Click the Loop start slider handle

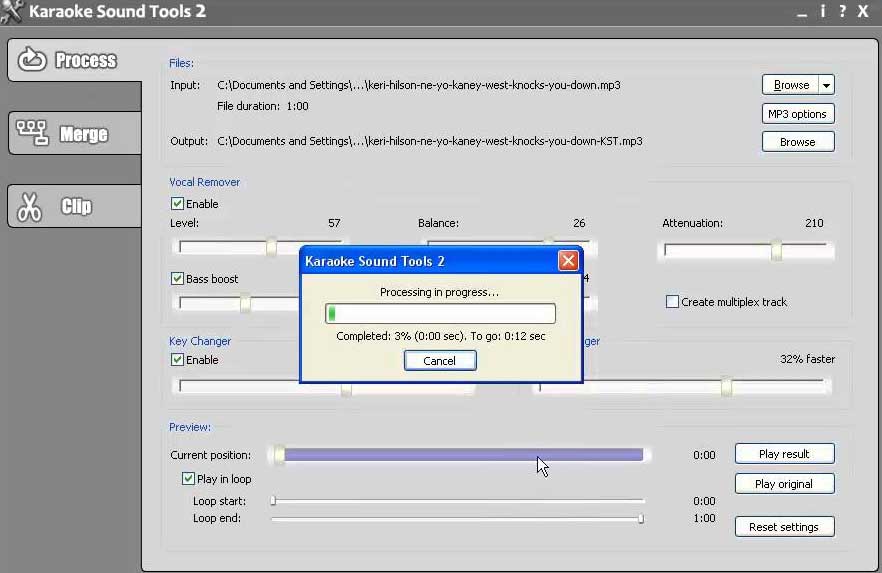click(x=273, y=500)
